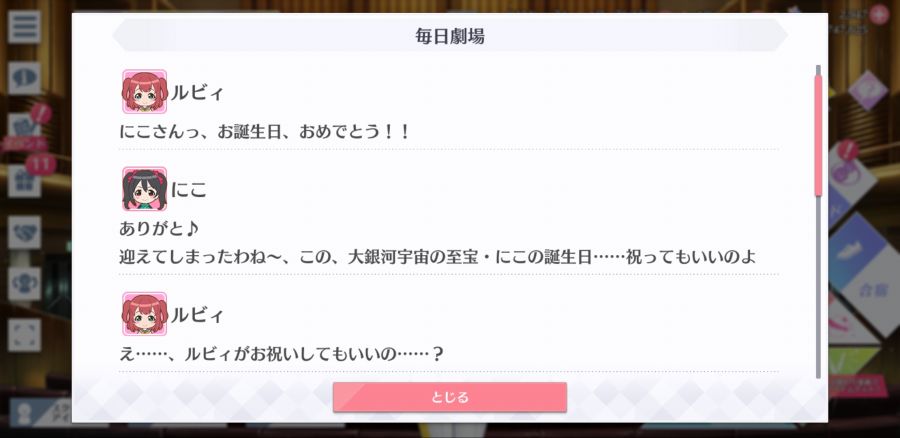Tap the pink plus button beside currency
900x438 pixels.
(878, 14)
